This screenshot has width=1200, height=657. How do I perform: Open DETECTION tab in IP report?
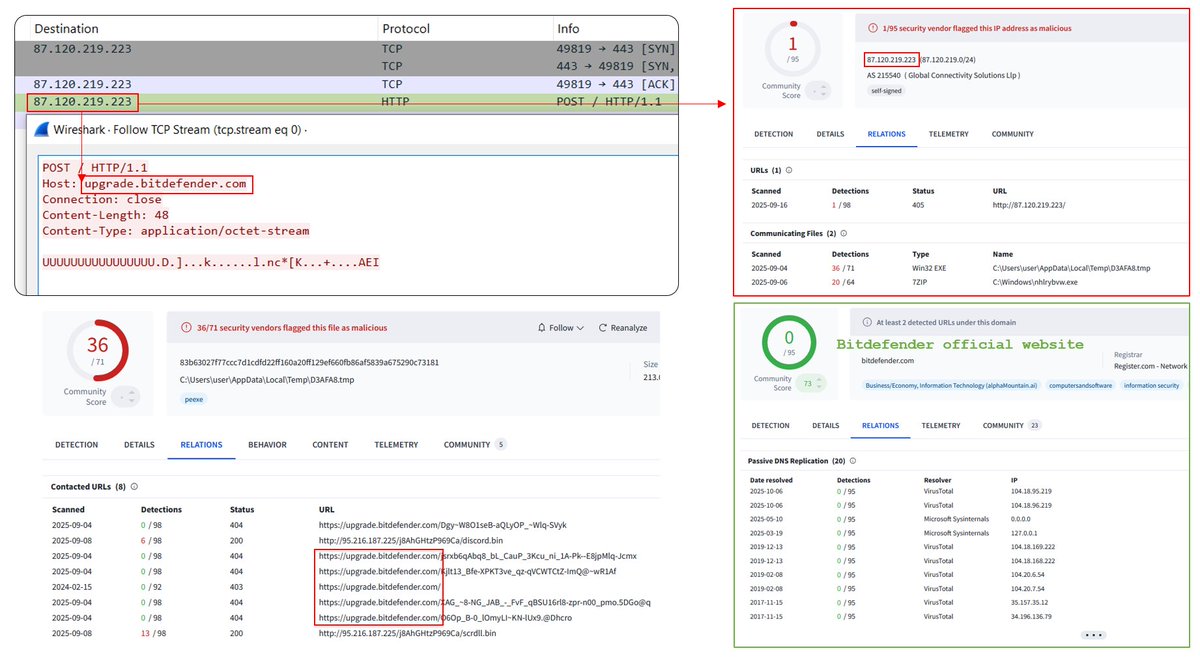pos(773,134)
